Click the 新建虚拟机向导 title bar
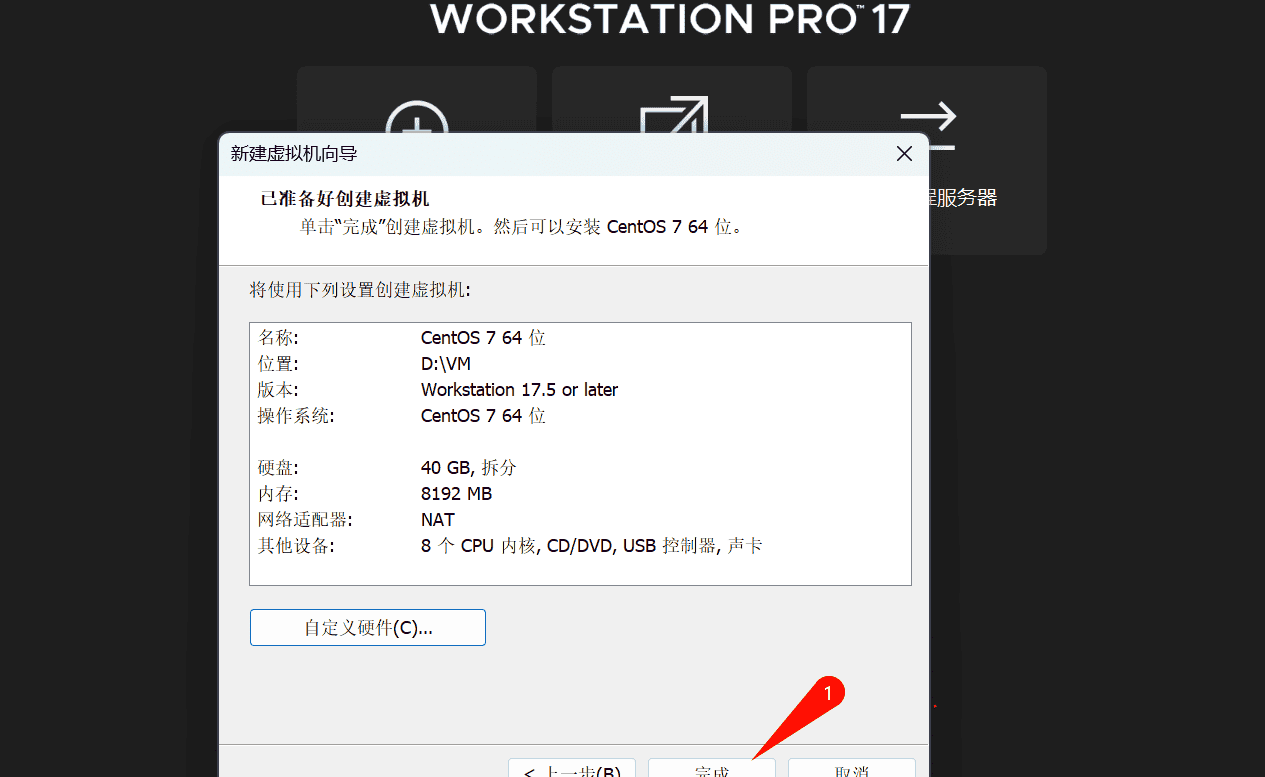The height and width of the screenshot is (777, 1265). tap(550, 154)
